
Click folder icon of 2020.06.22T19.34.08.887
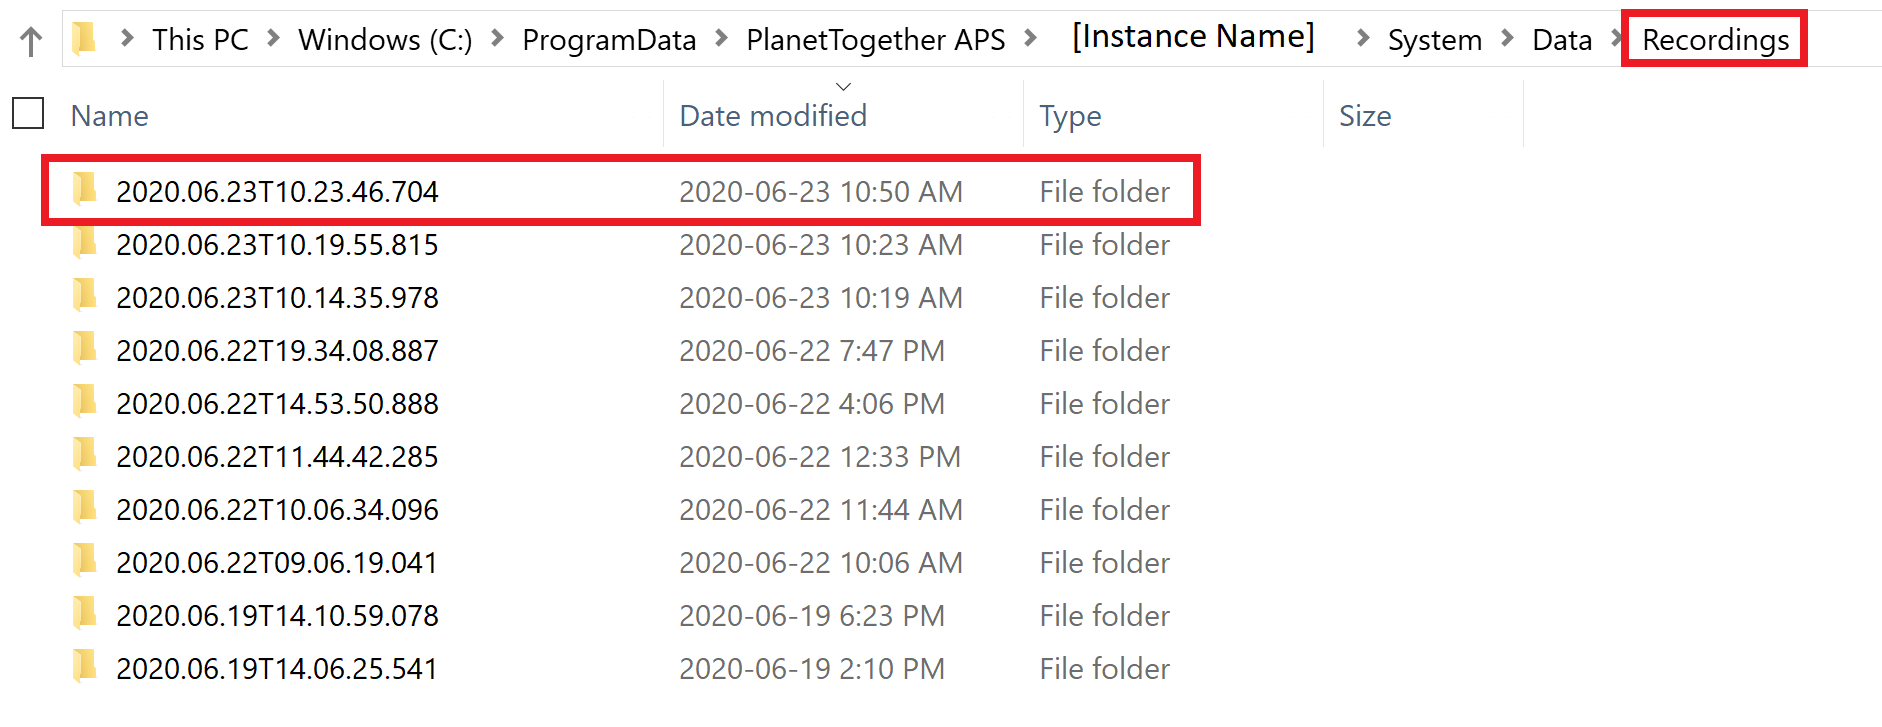coord(86,347)
